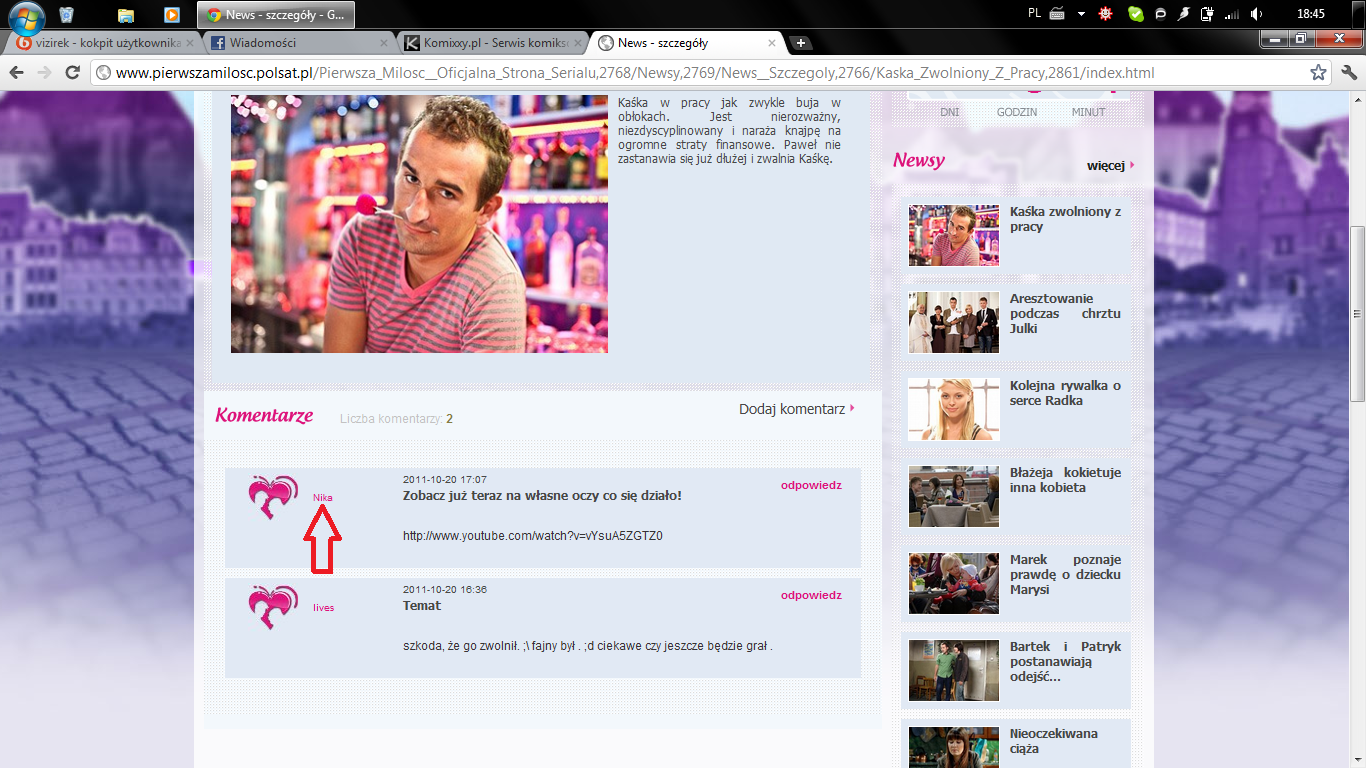Open the PL language input selector
Viewport: 1366px width, 768px height.
[1034, 14]
